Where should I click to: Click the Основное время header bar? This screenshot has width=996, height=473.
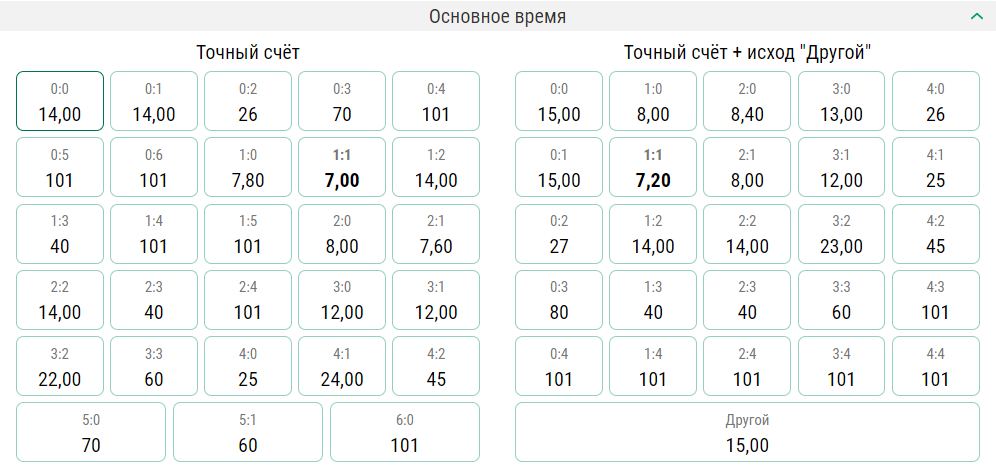tap(497, 16)
